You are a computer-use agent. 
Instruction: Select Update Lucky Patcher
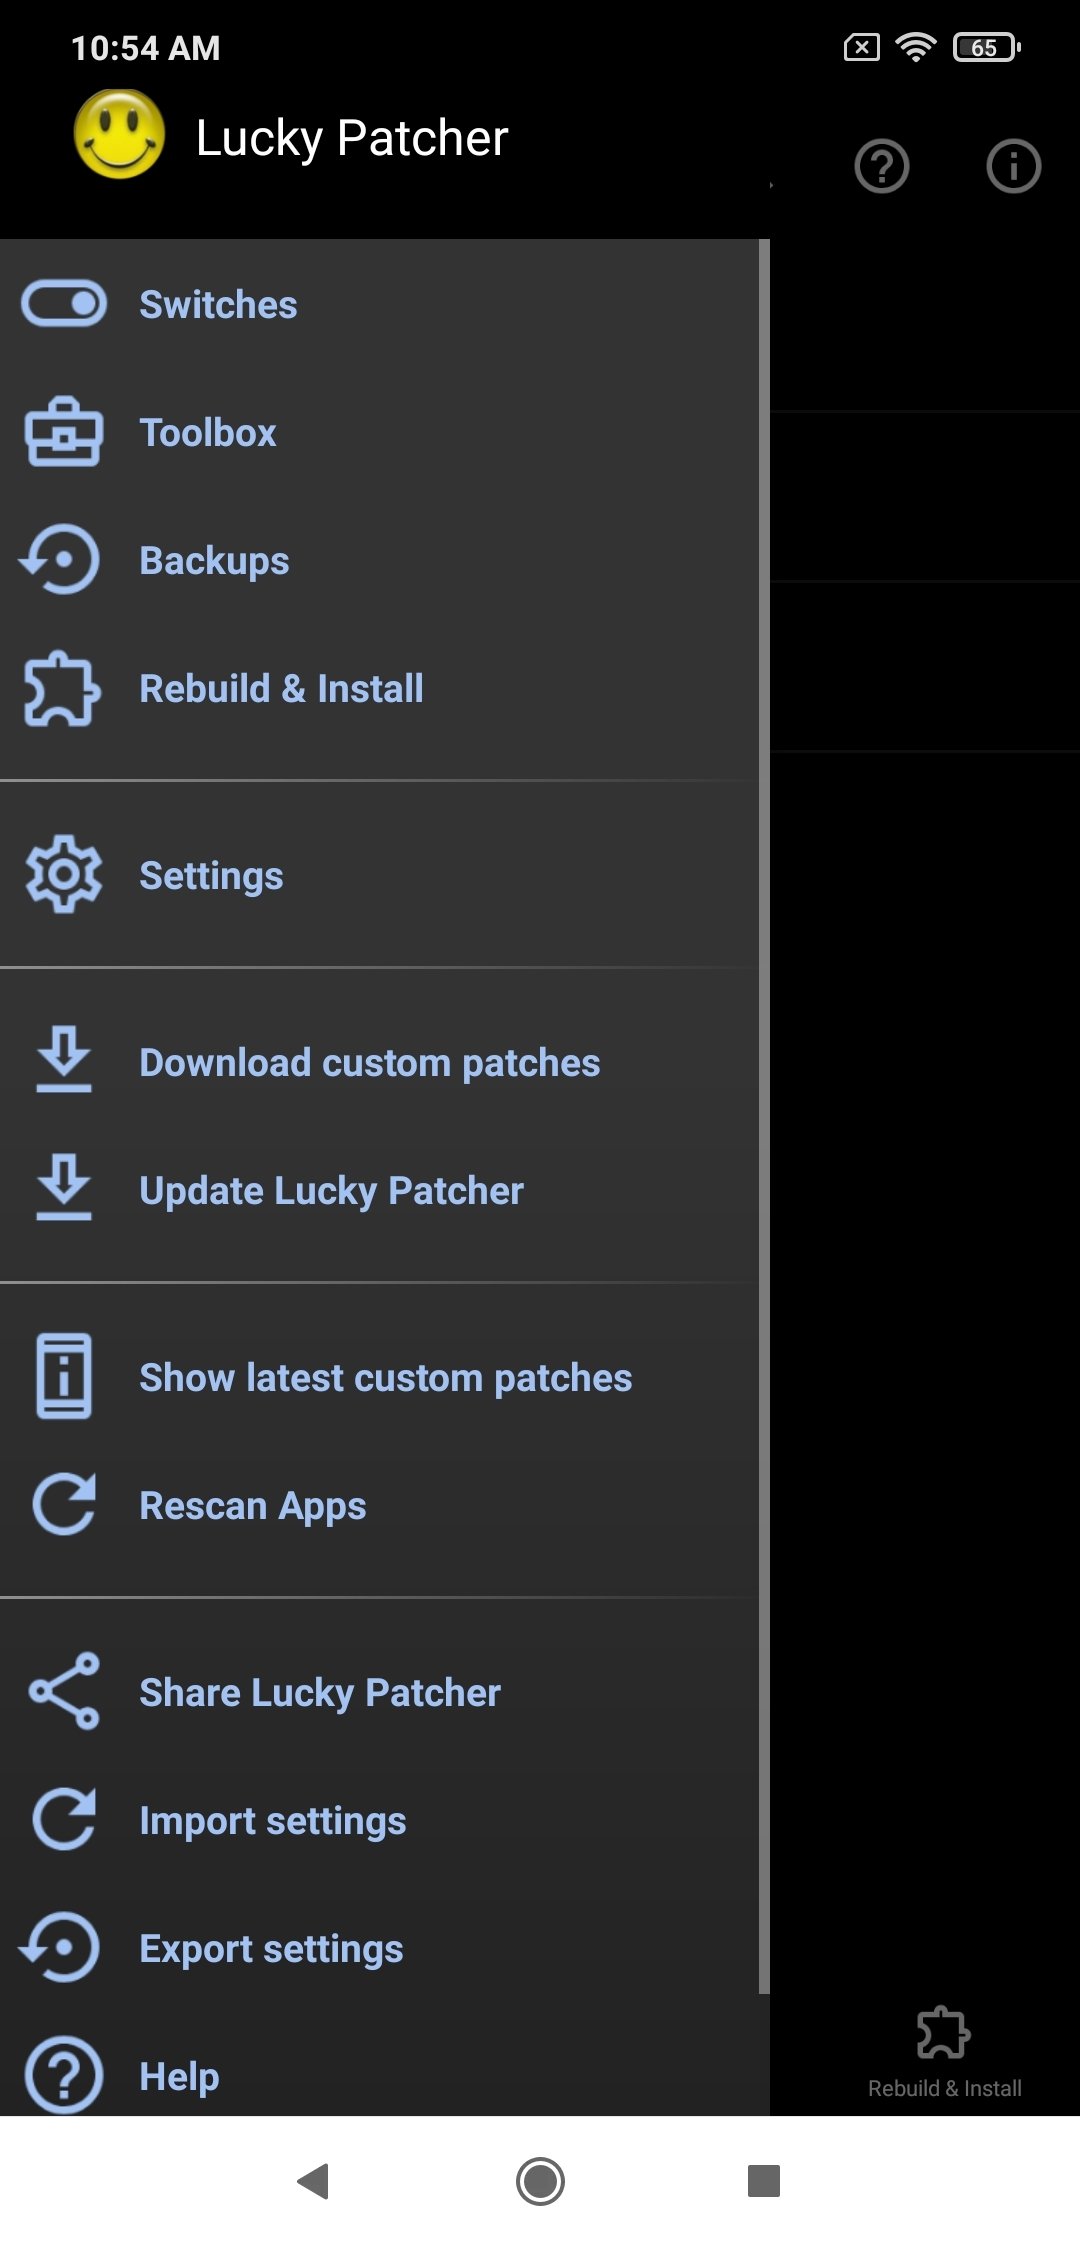pos(331,1191)
